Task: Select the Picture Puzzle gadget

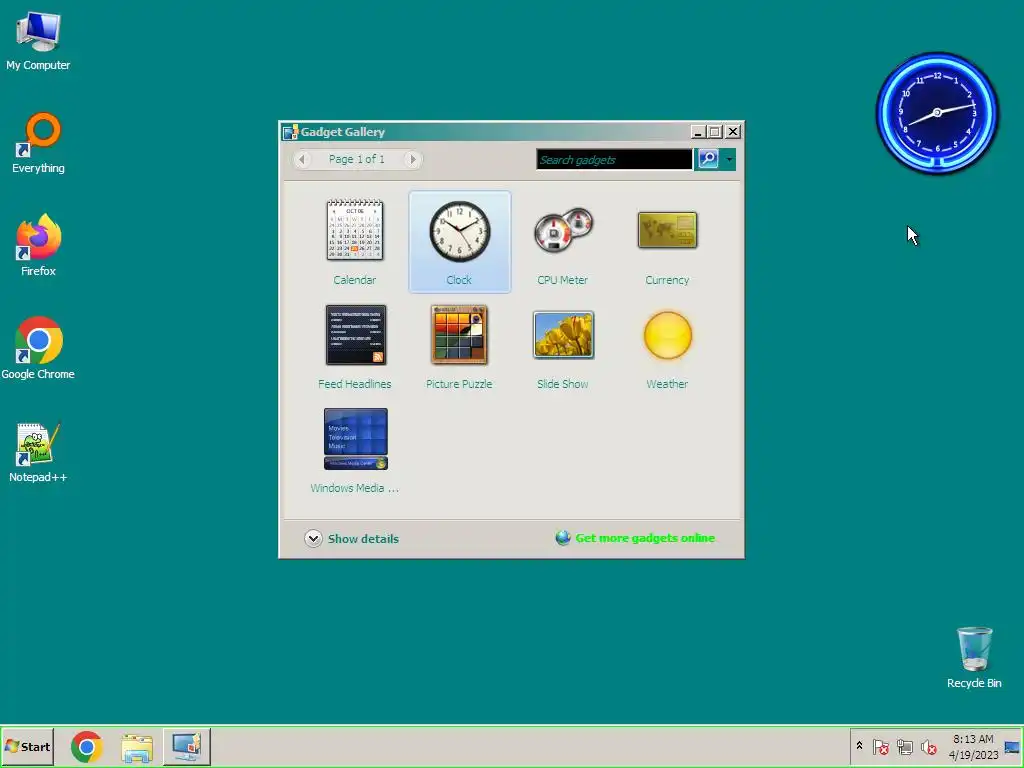Action: [x=459, y=346]
